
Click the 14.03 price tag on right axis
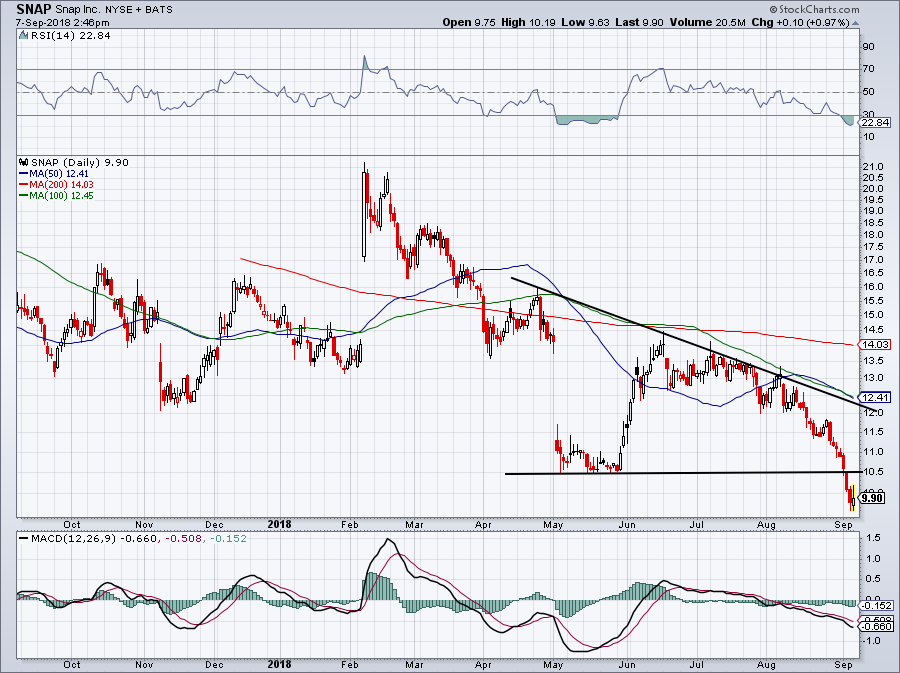pos(875,344)
